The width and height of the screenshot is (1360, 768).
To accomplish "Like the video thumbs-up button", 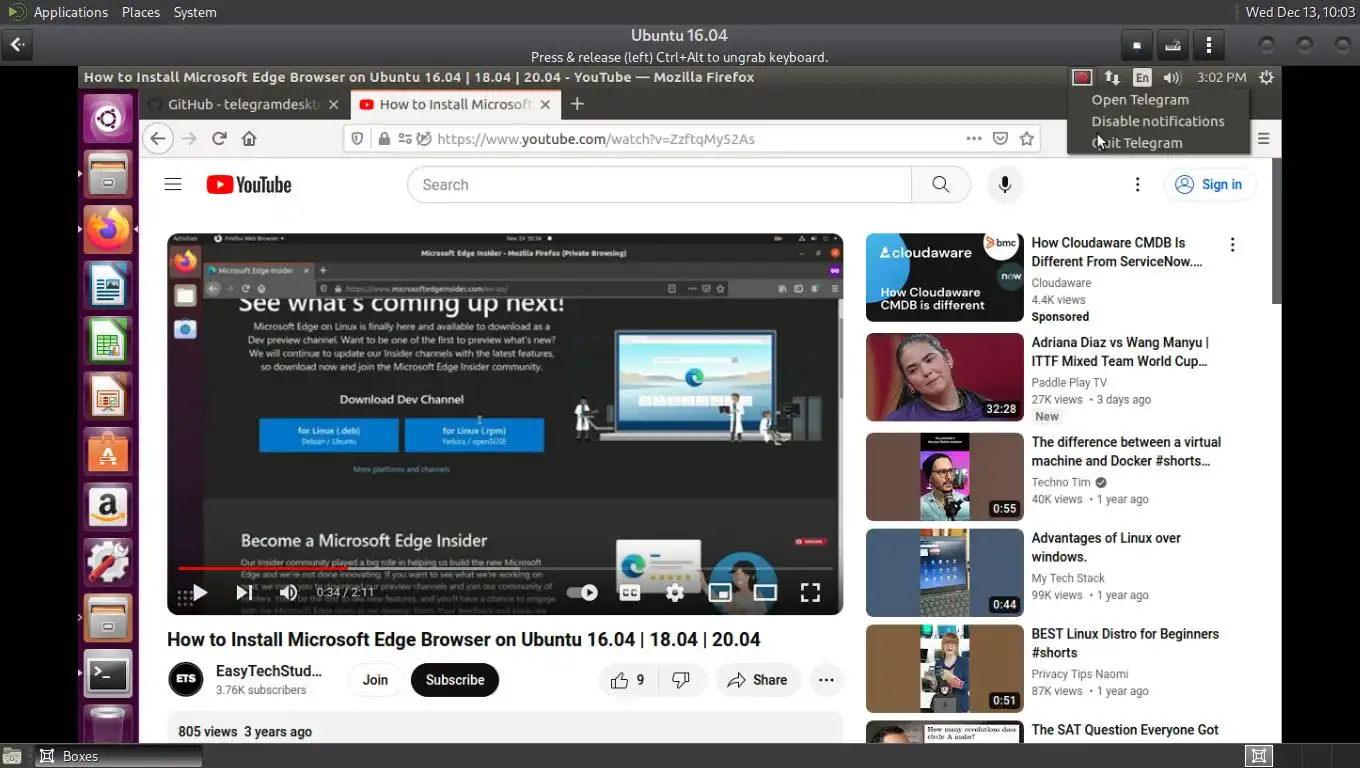I will [x=628, y=680].
